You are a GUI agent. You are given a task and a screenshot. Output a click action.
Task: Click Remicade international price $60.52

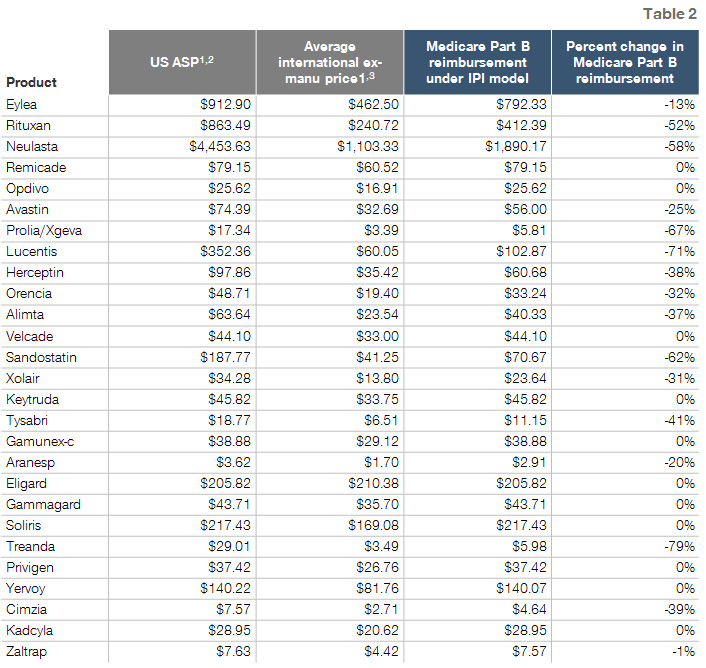click(377, 167)
